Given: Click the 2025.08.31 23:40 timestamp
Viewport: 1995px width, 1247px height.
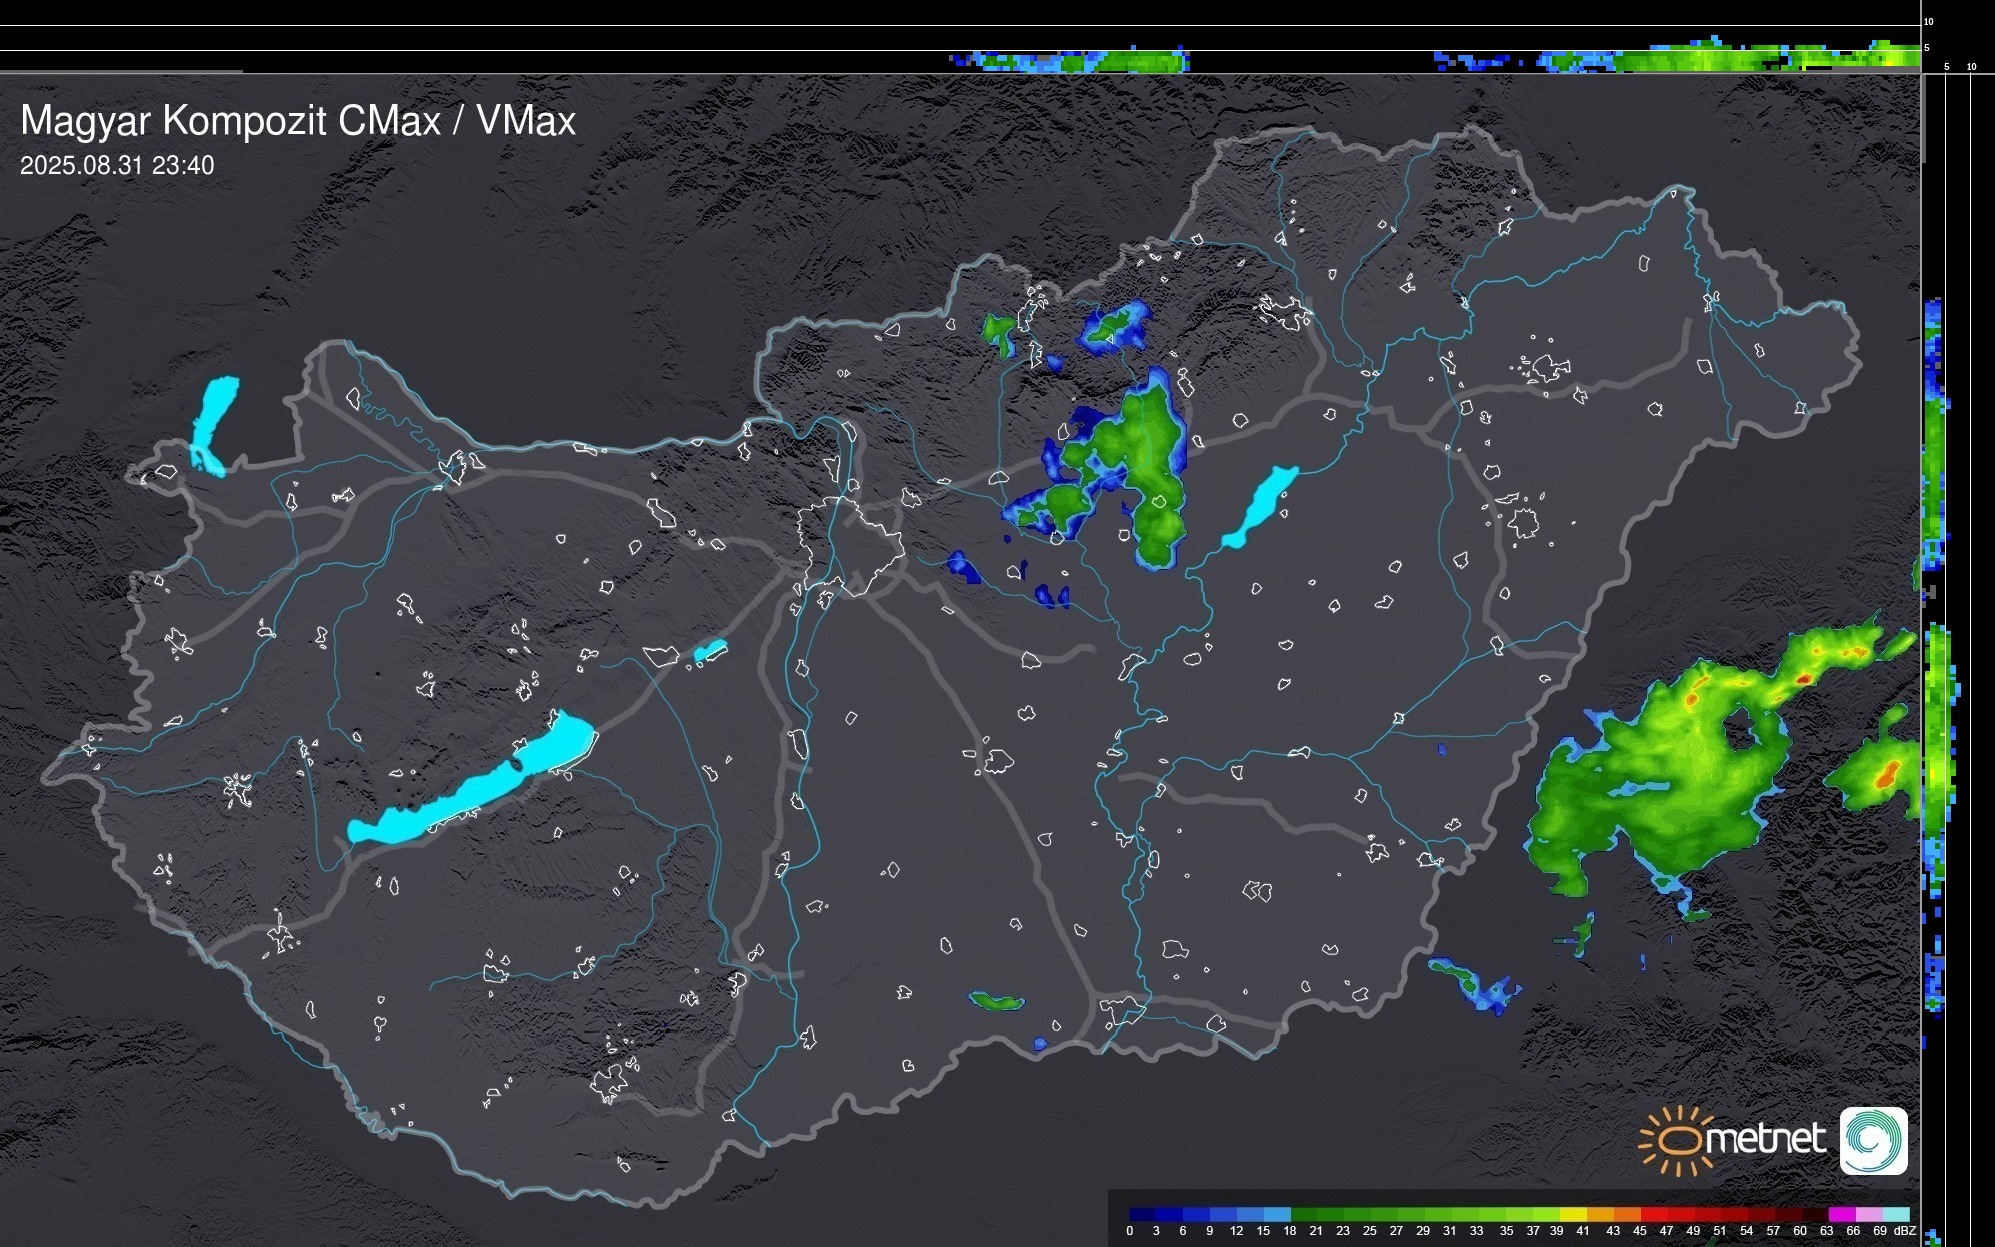Looking at the screenshot, I should click(x=117, y=166).
